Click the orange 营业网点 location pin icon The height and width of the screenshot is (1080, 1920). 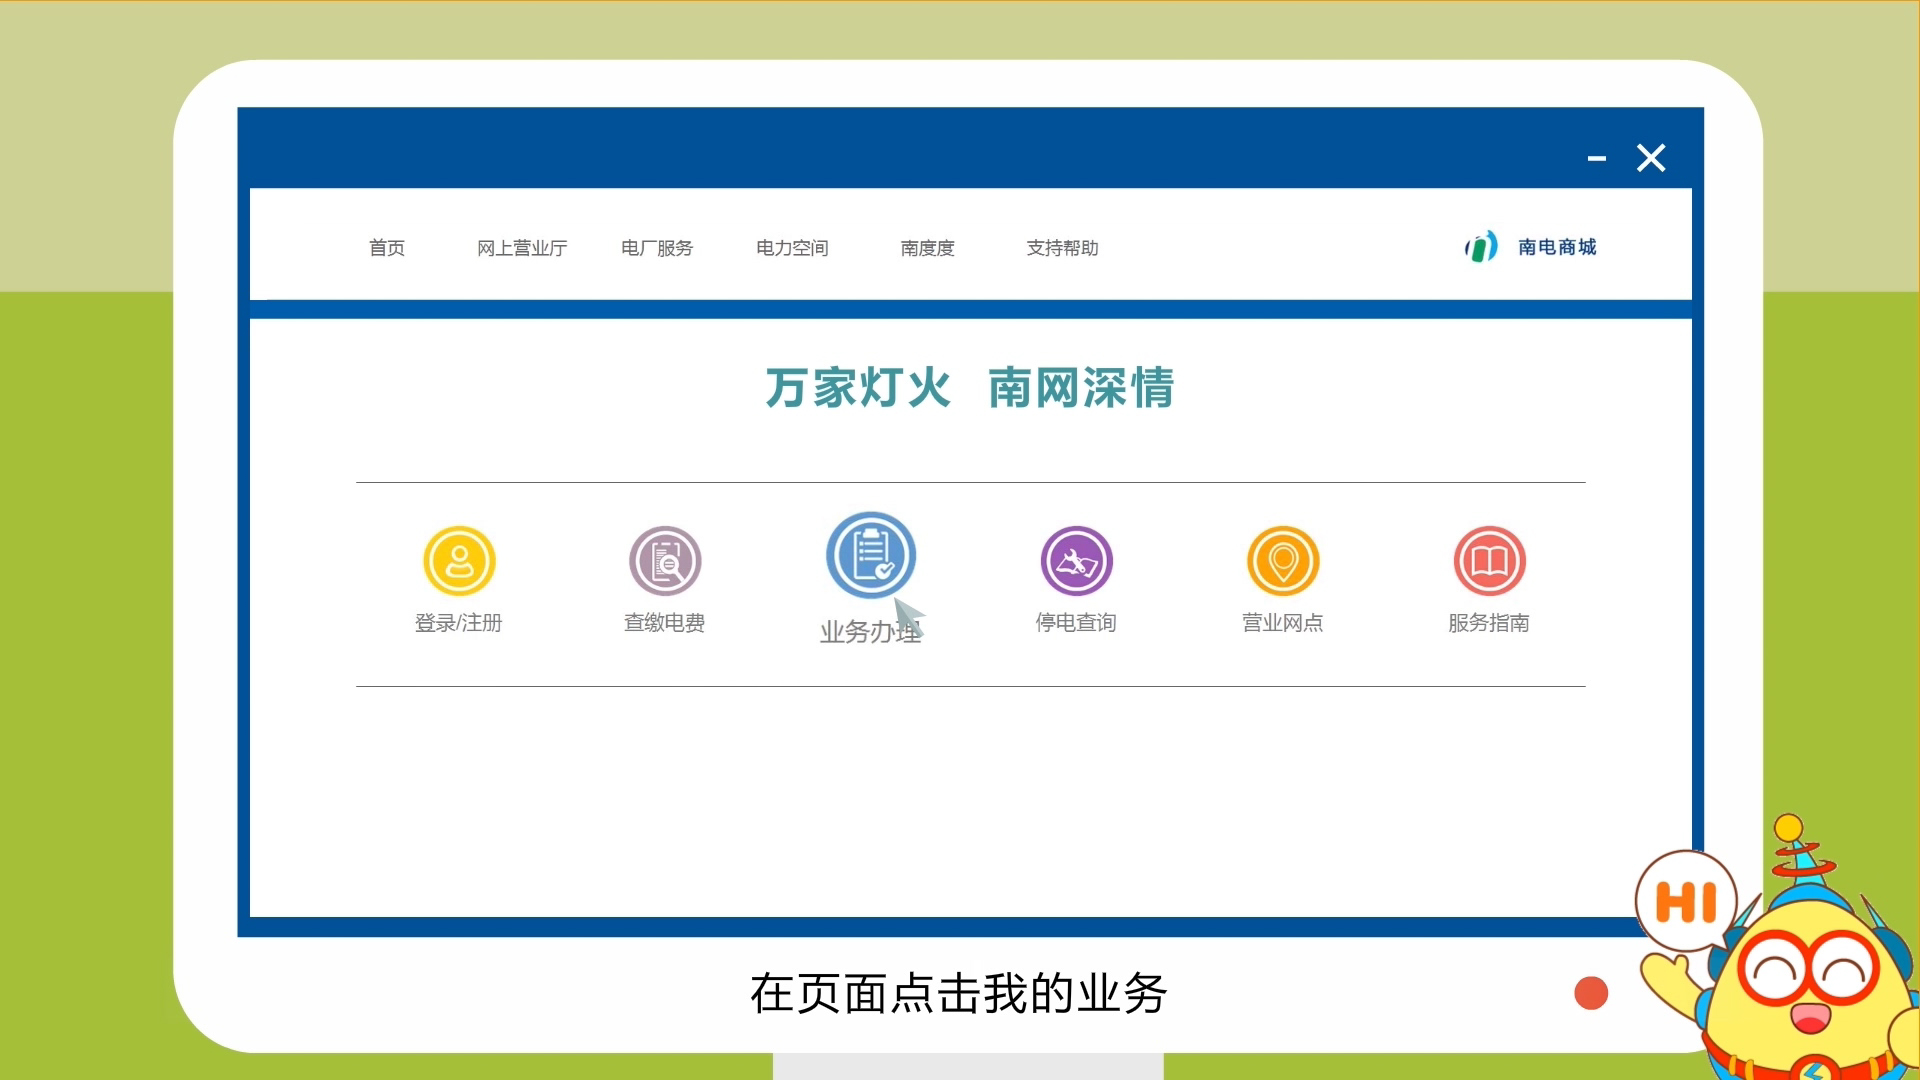(1283, 561)
